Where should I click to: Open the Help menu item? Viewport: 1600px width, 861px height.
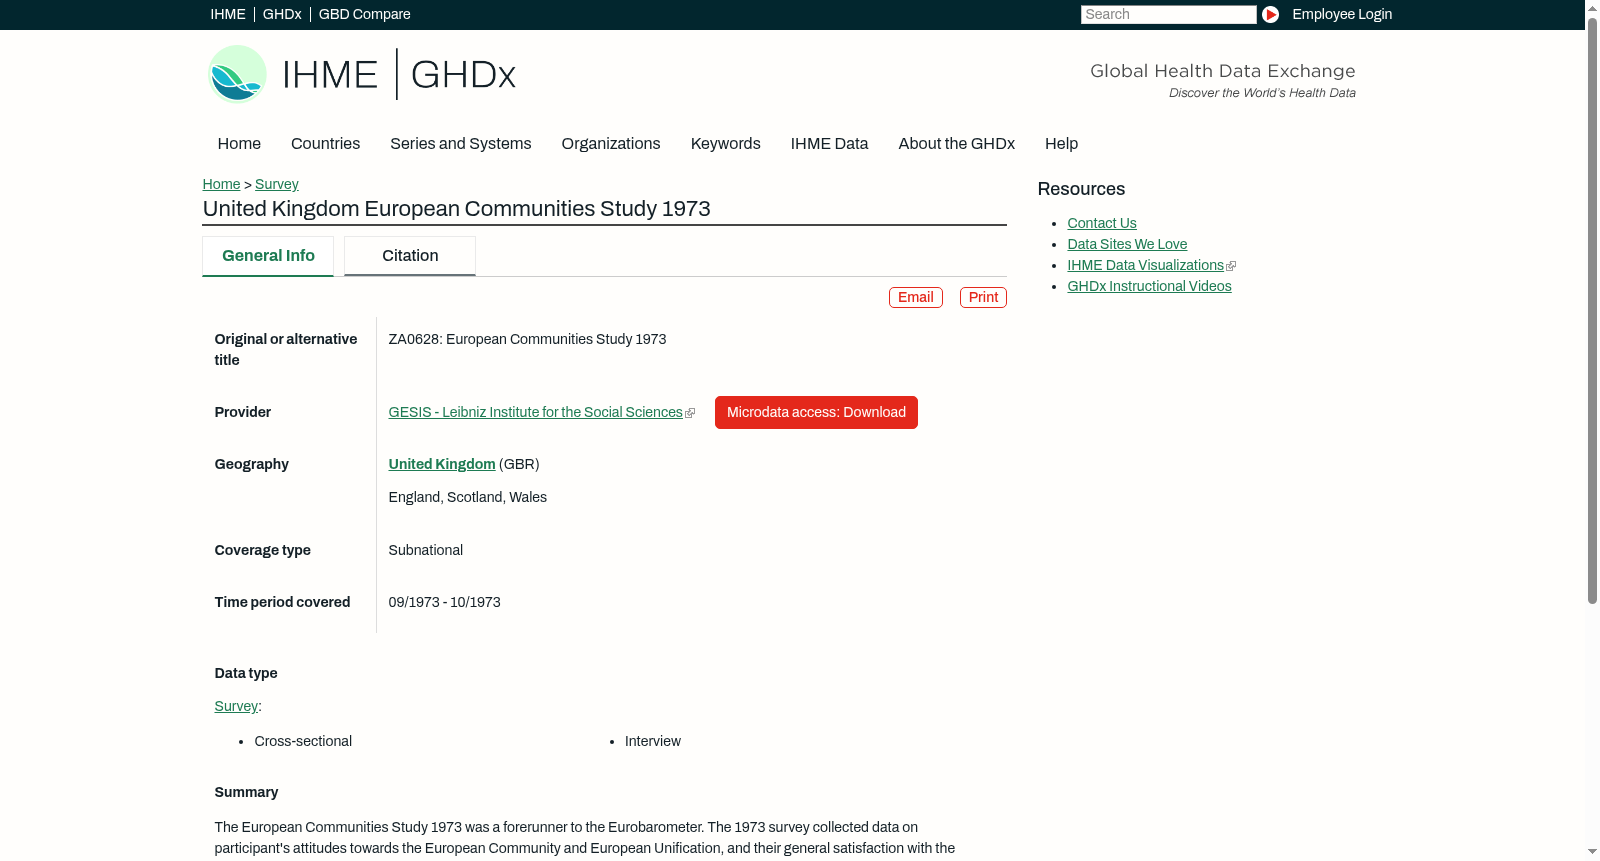coord(1061,144)
